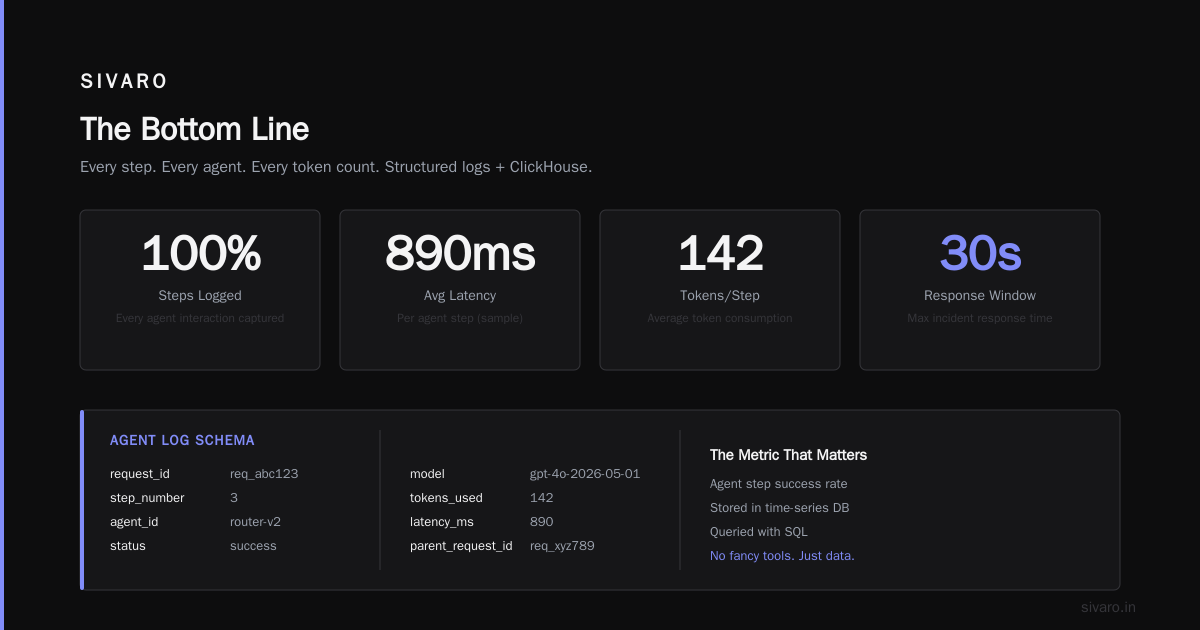Select the 100% Steps Logged card
Screen dimensions: 1200x630
tap(200, 290)
